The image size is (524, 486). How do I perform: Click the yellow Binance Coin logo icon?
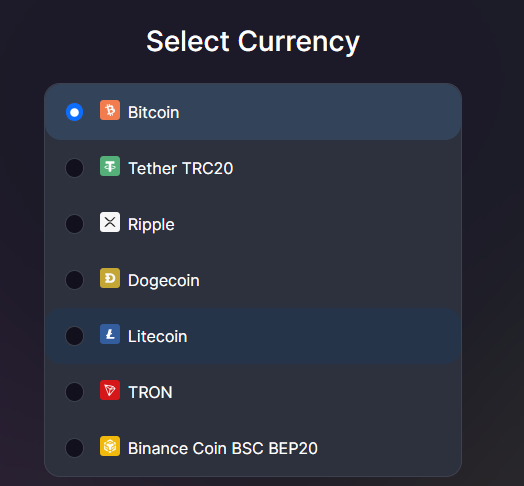110,446
